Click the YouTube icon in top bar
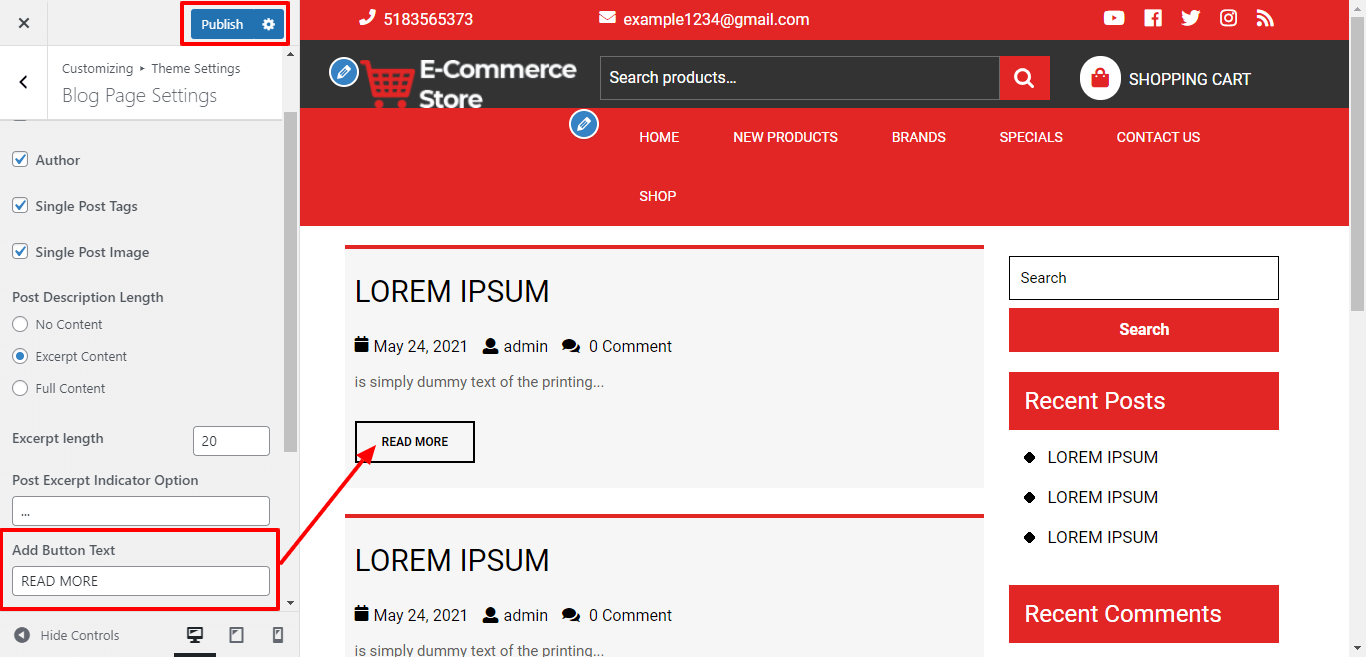This screenshot has width=1366, height=657. tap(1114, 18)
